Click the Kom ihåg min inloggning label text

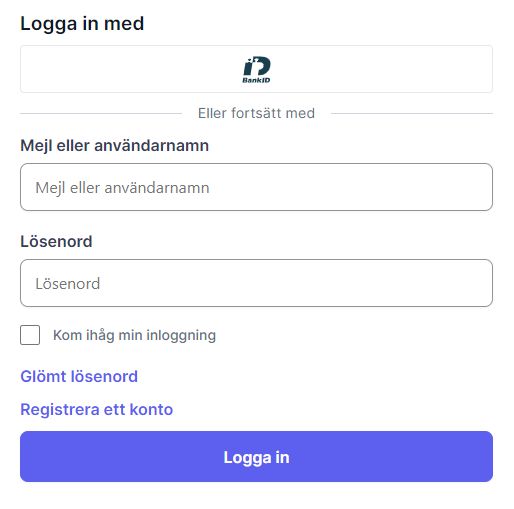tap(134, 335)
